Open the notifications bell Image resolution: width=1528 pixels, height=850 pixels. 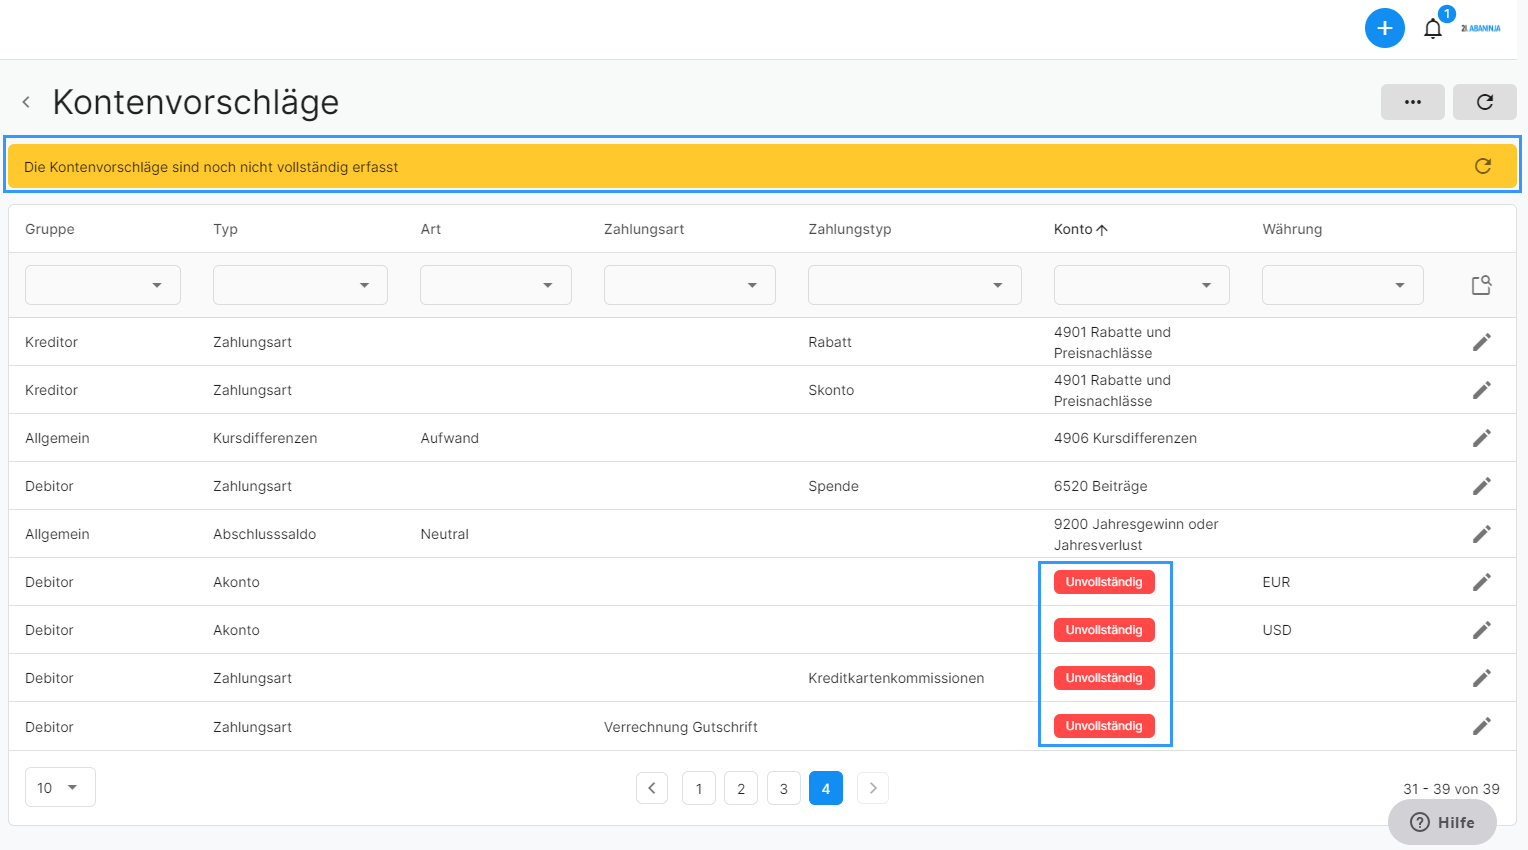(1433, 28)
